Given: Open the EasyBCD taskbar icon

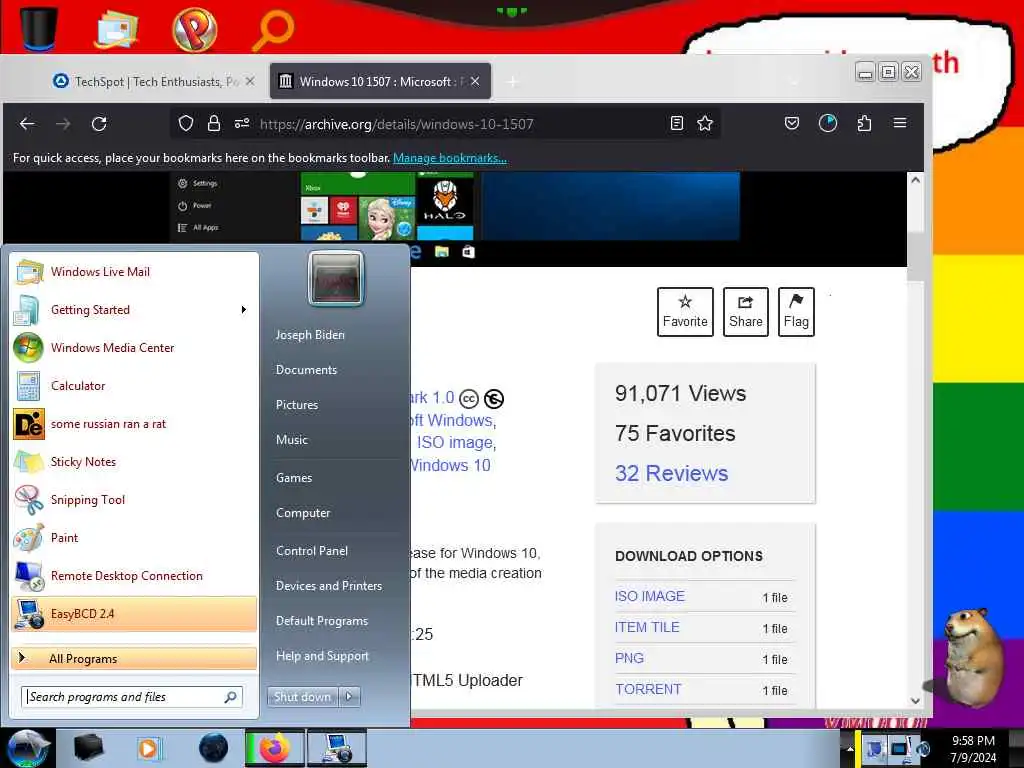Looking at the screenshot, I should [337, 748].
